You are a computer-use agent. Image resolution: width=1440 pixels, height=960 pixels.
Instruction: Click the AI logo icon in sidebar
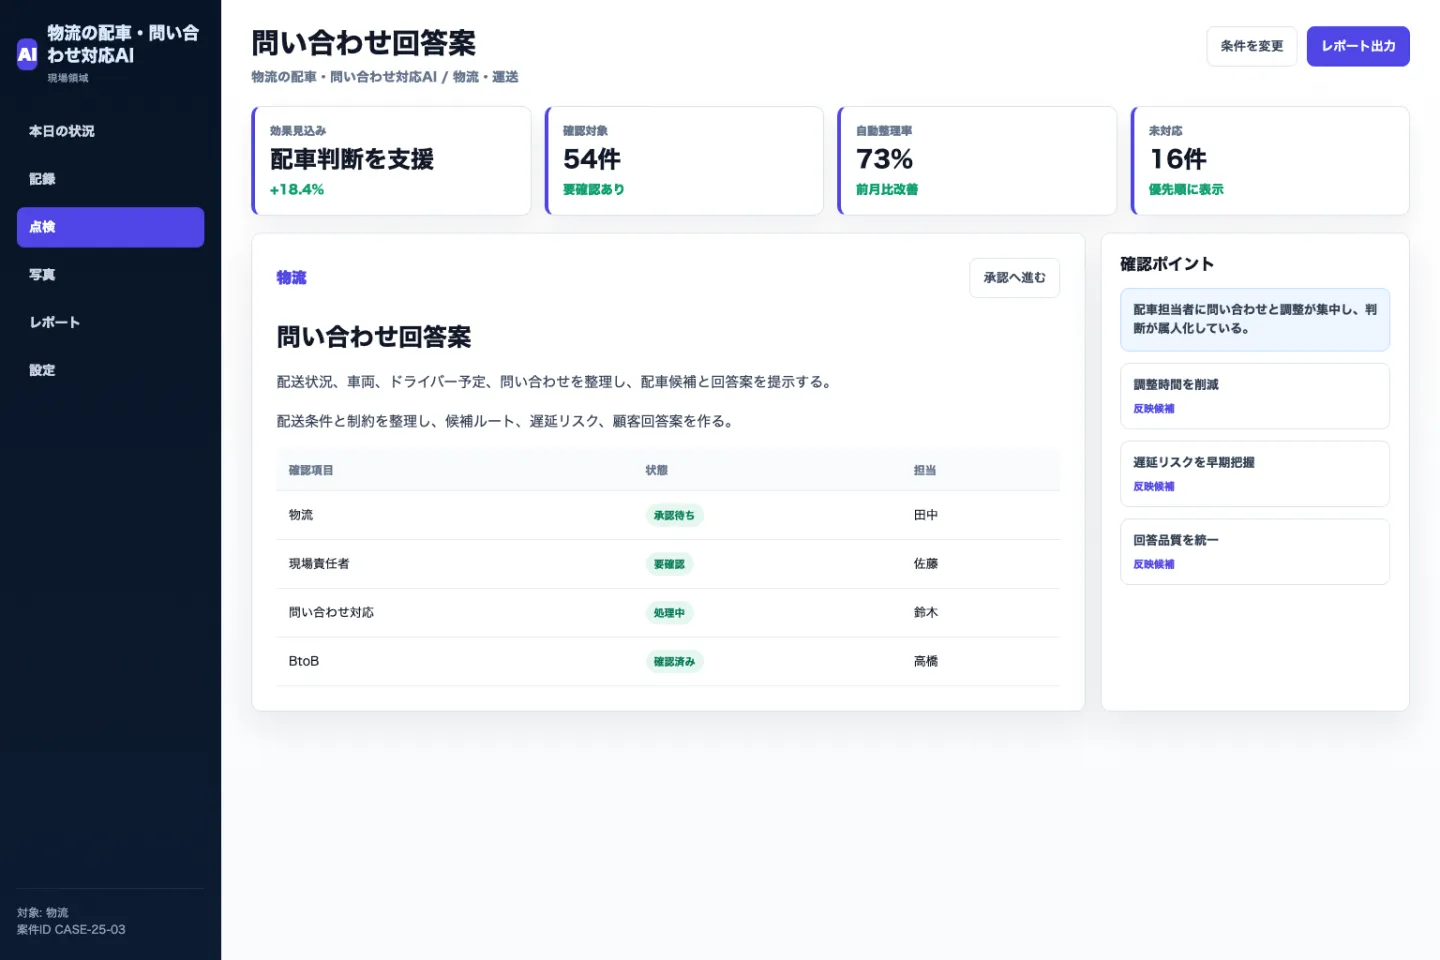click(x=27, y=54)
